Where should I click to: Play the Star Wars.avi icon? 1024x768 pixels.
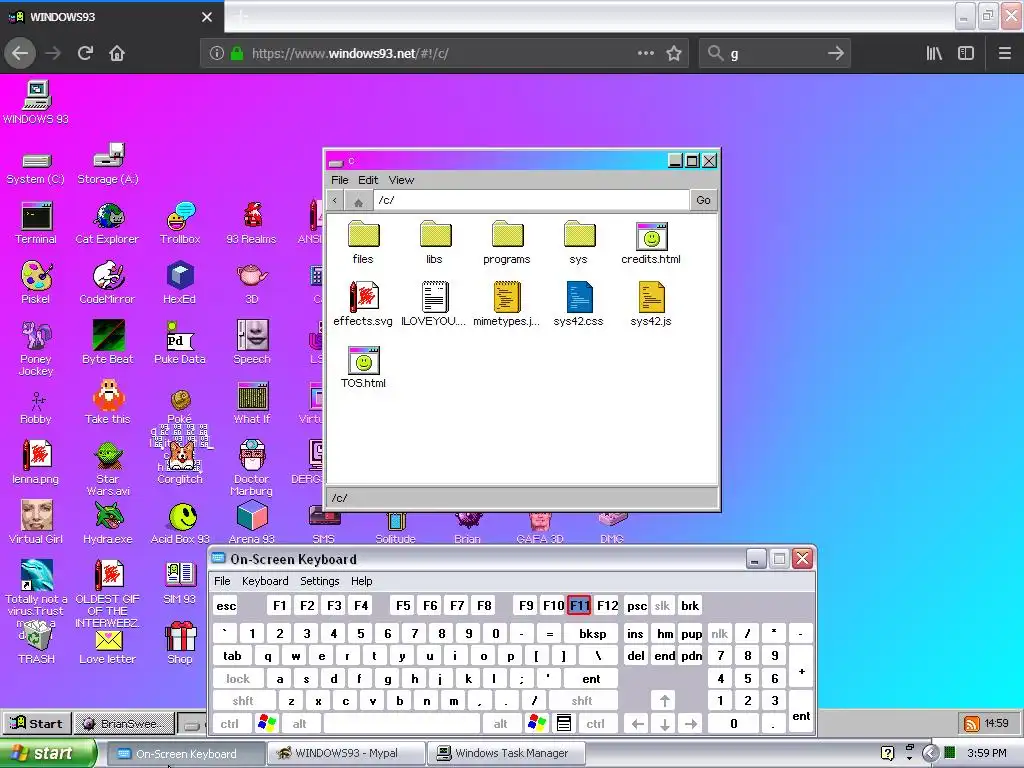coord(108,469)
